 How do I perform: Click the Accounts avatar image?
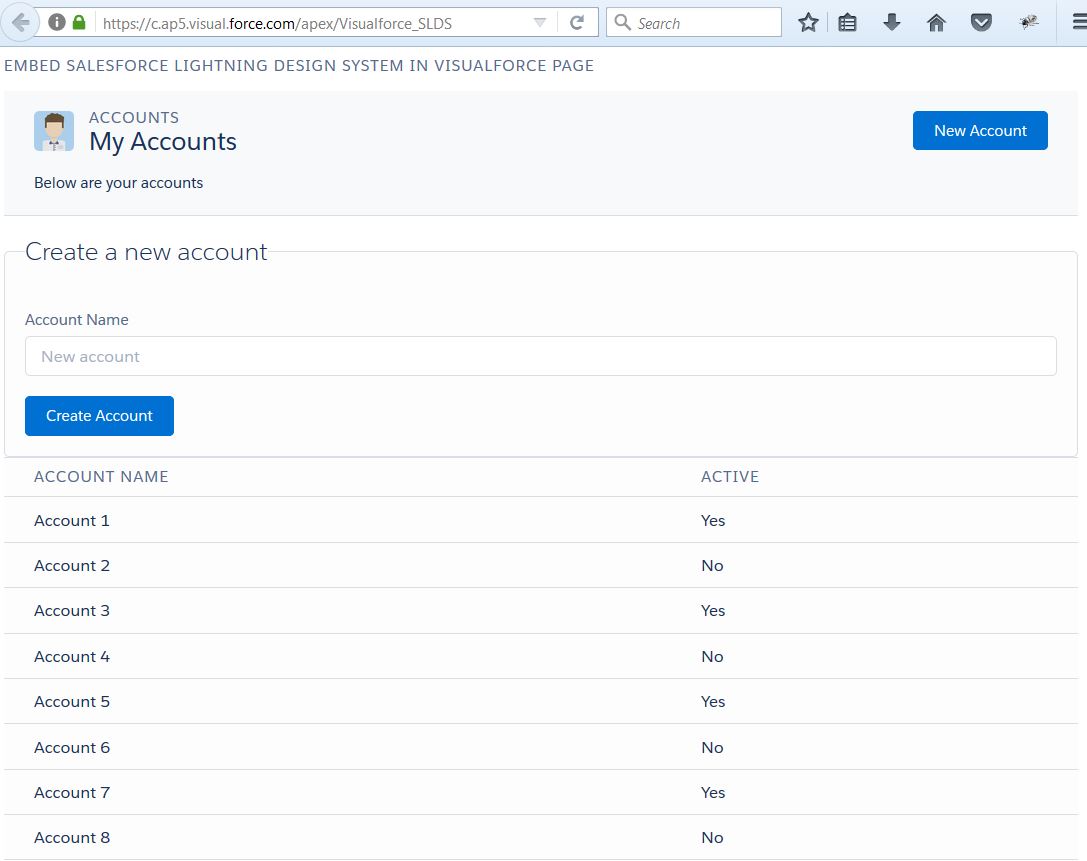(54, 130)
